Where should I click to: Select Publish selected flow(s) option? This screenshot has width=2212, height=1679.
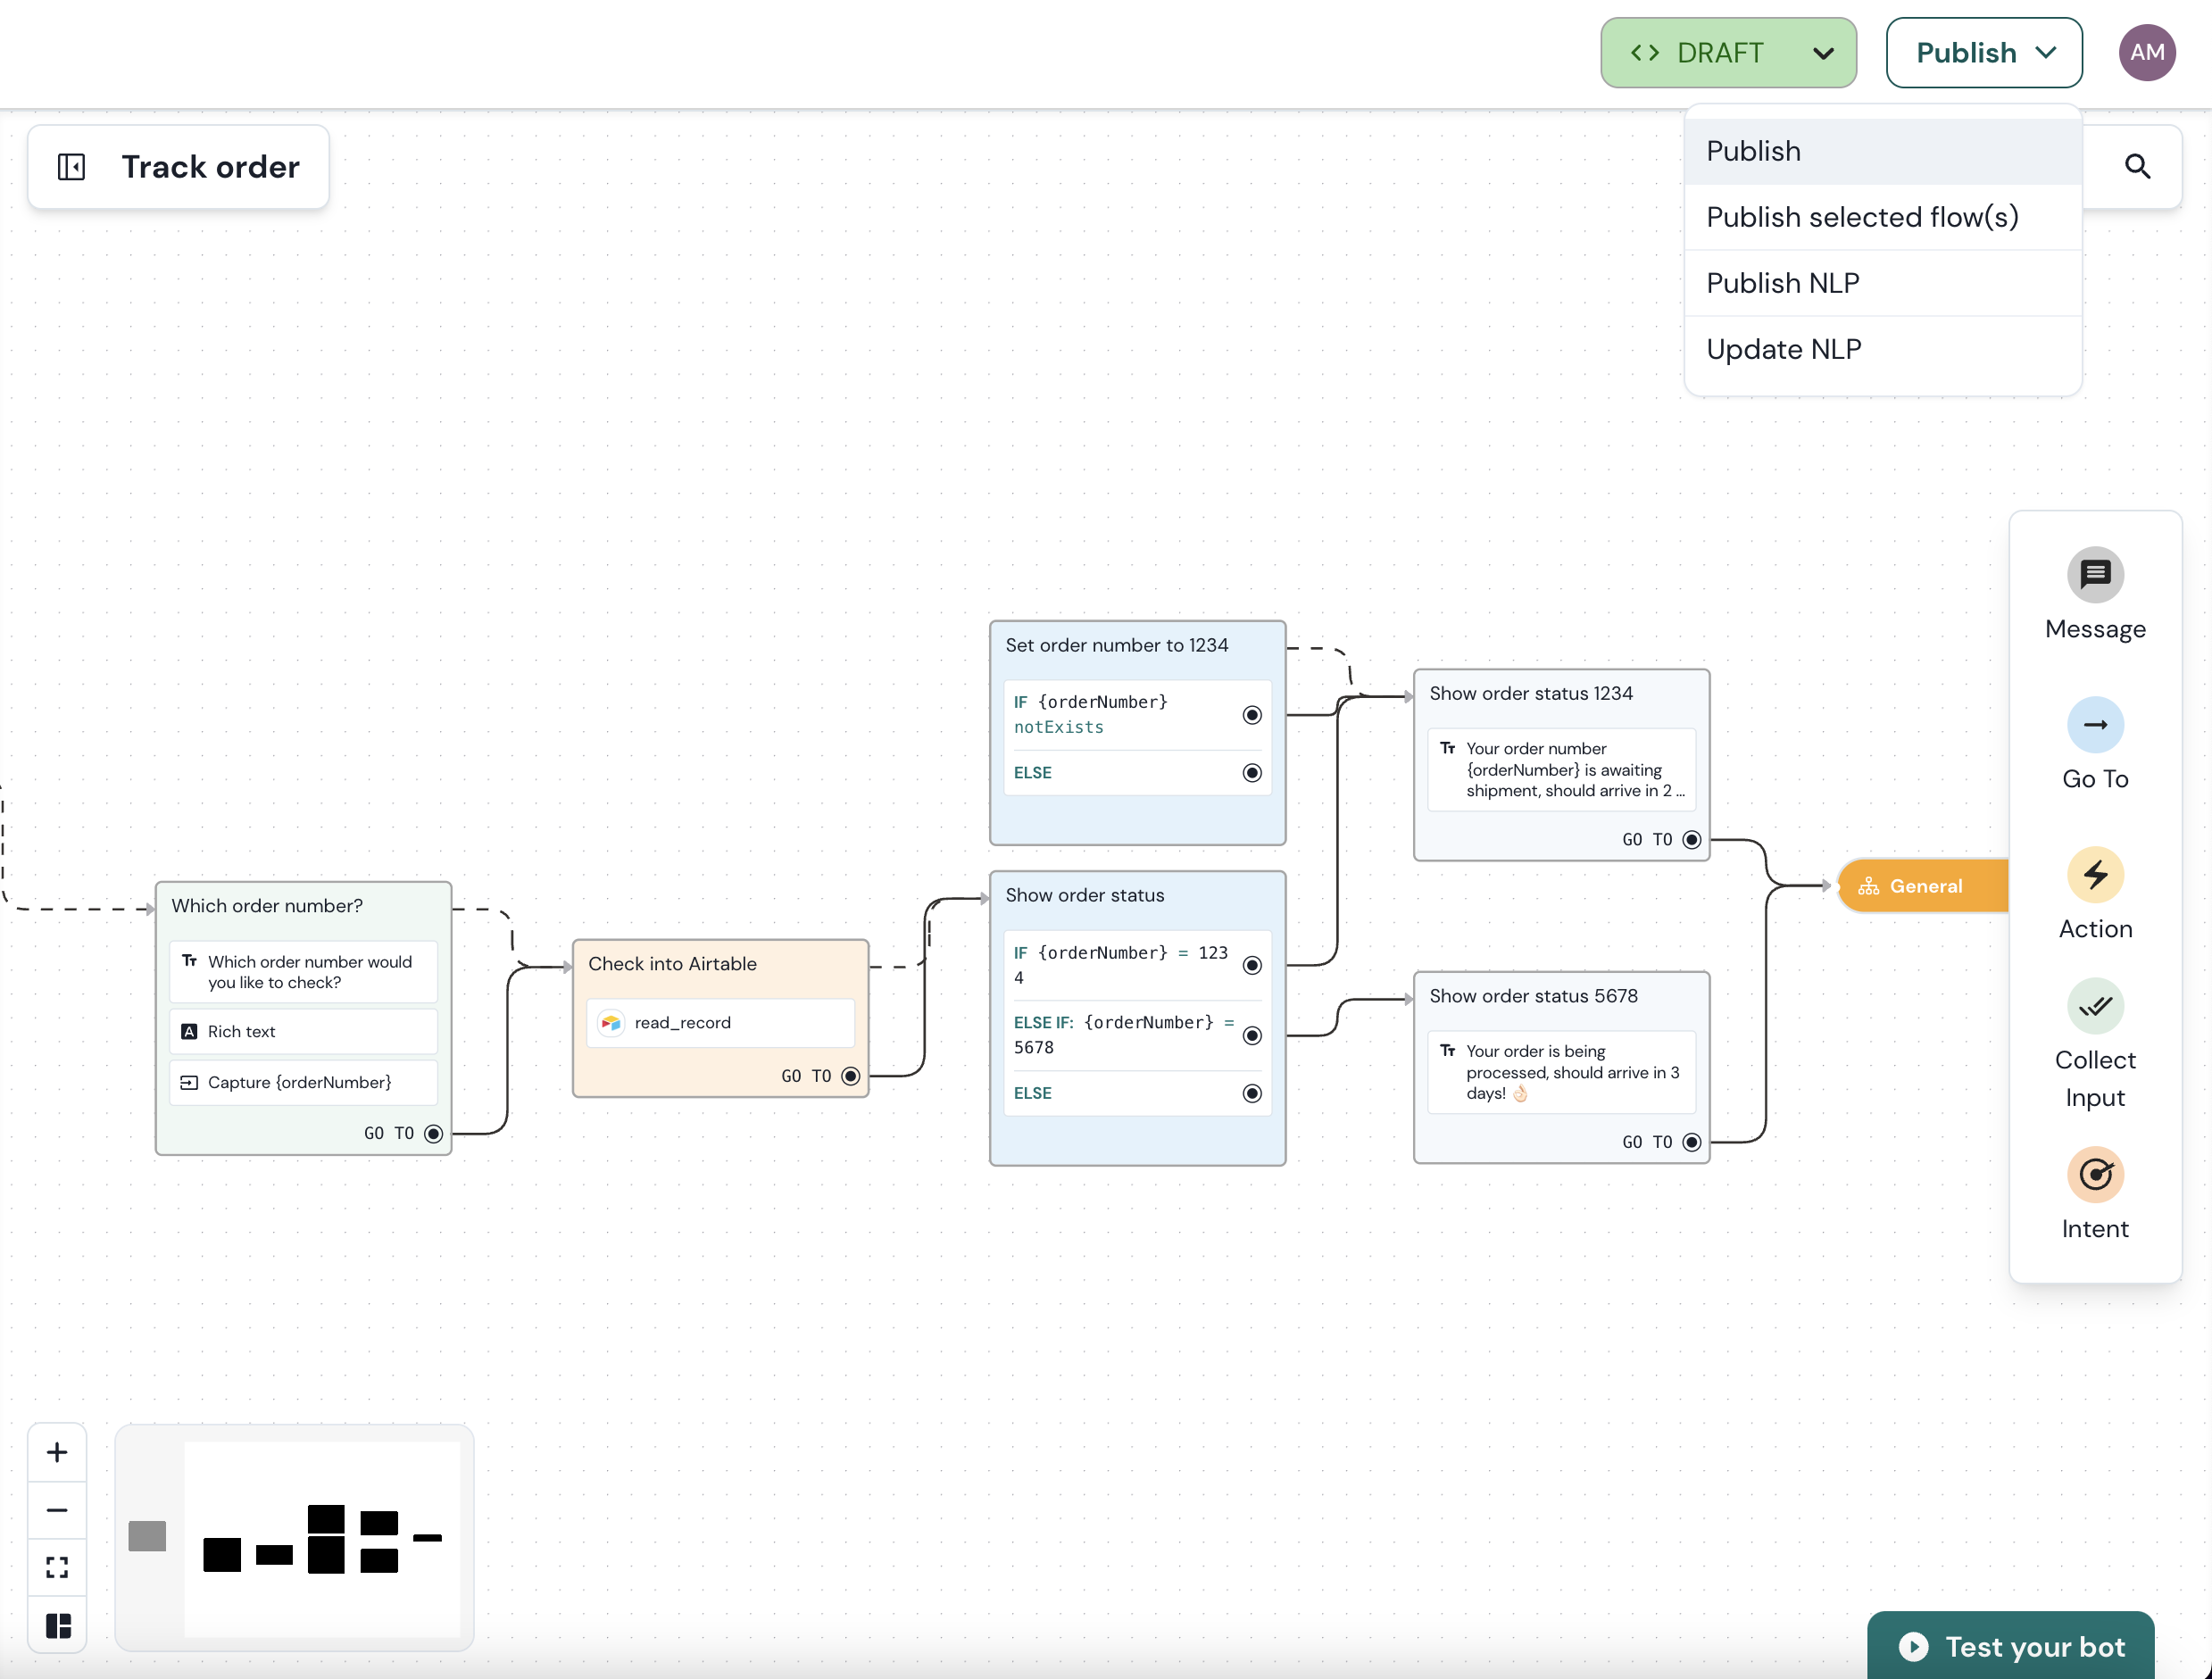[1861, 217]
